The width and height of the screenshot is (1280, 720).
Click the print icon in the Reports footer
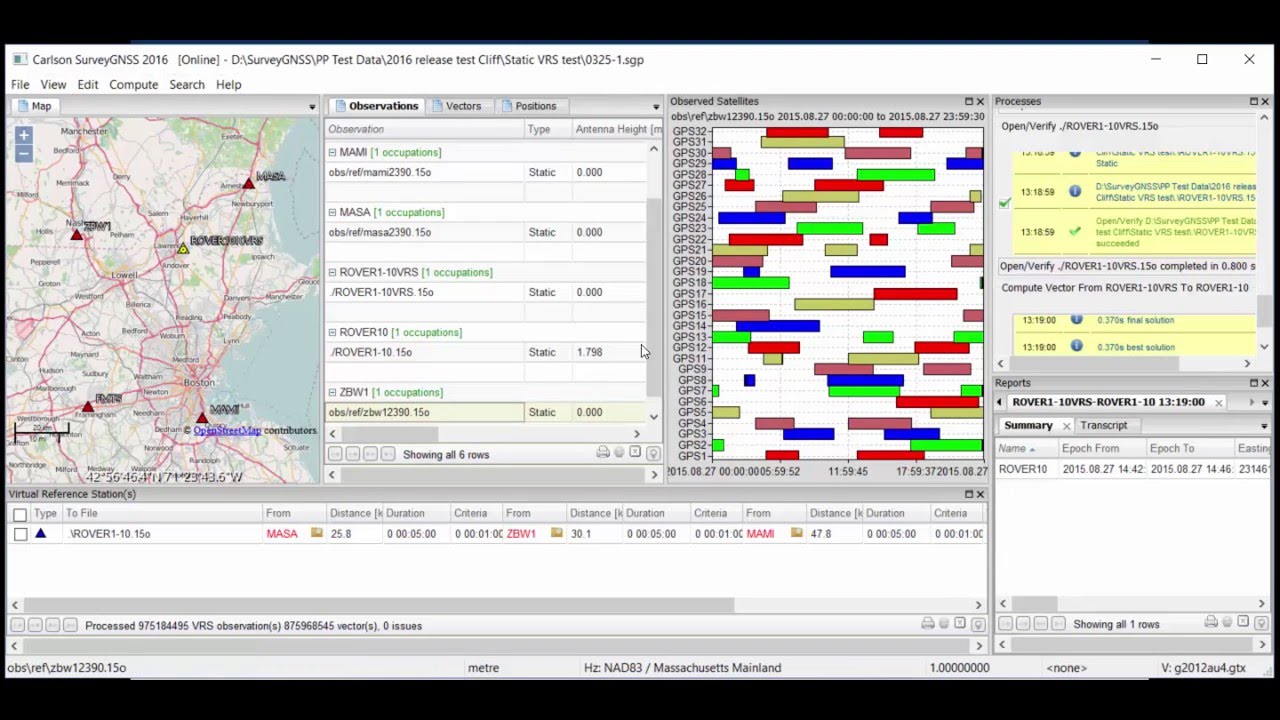coord(1211,623)
